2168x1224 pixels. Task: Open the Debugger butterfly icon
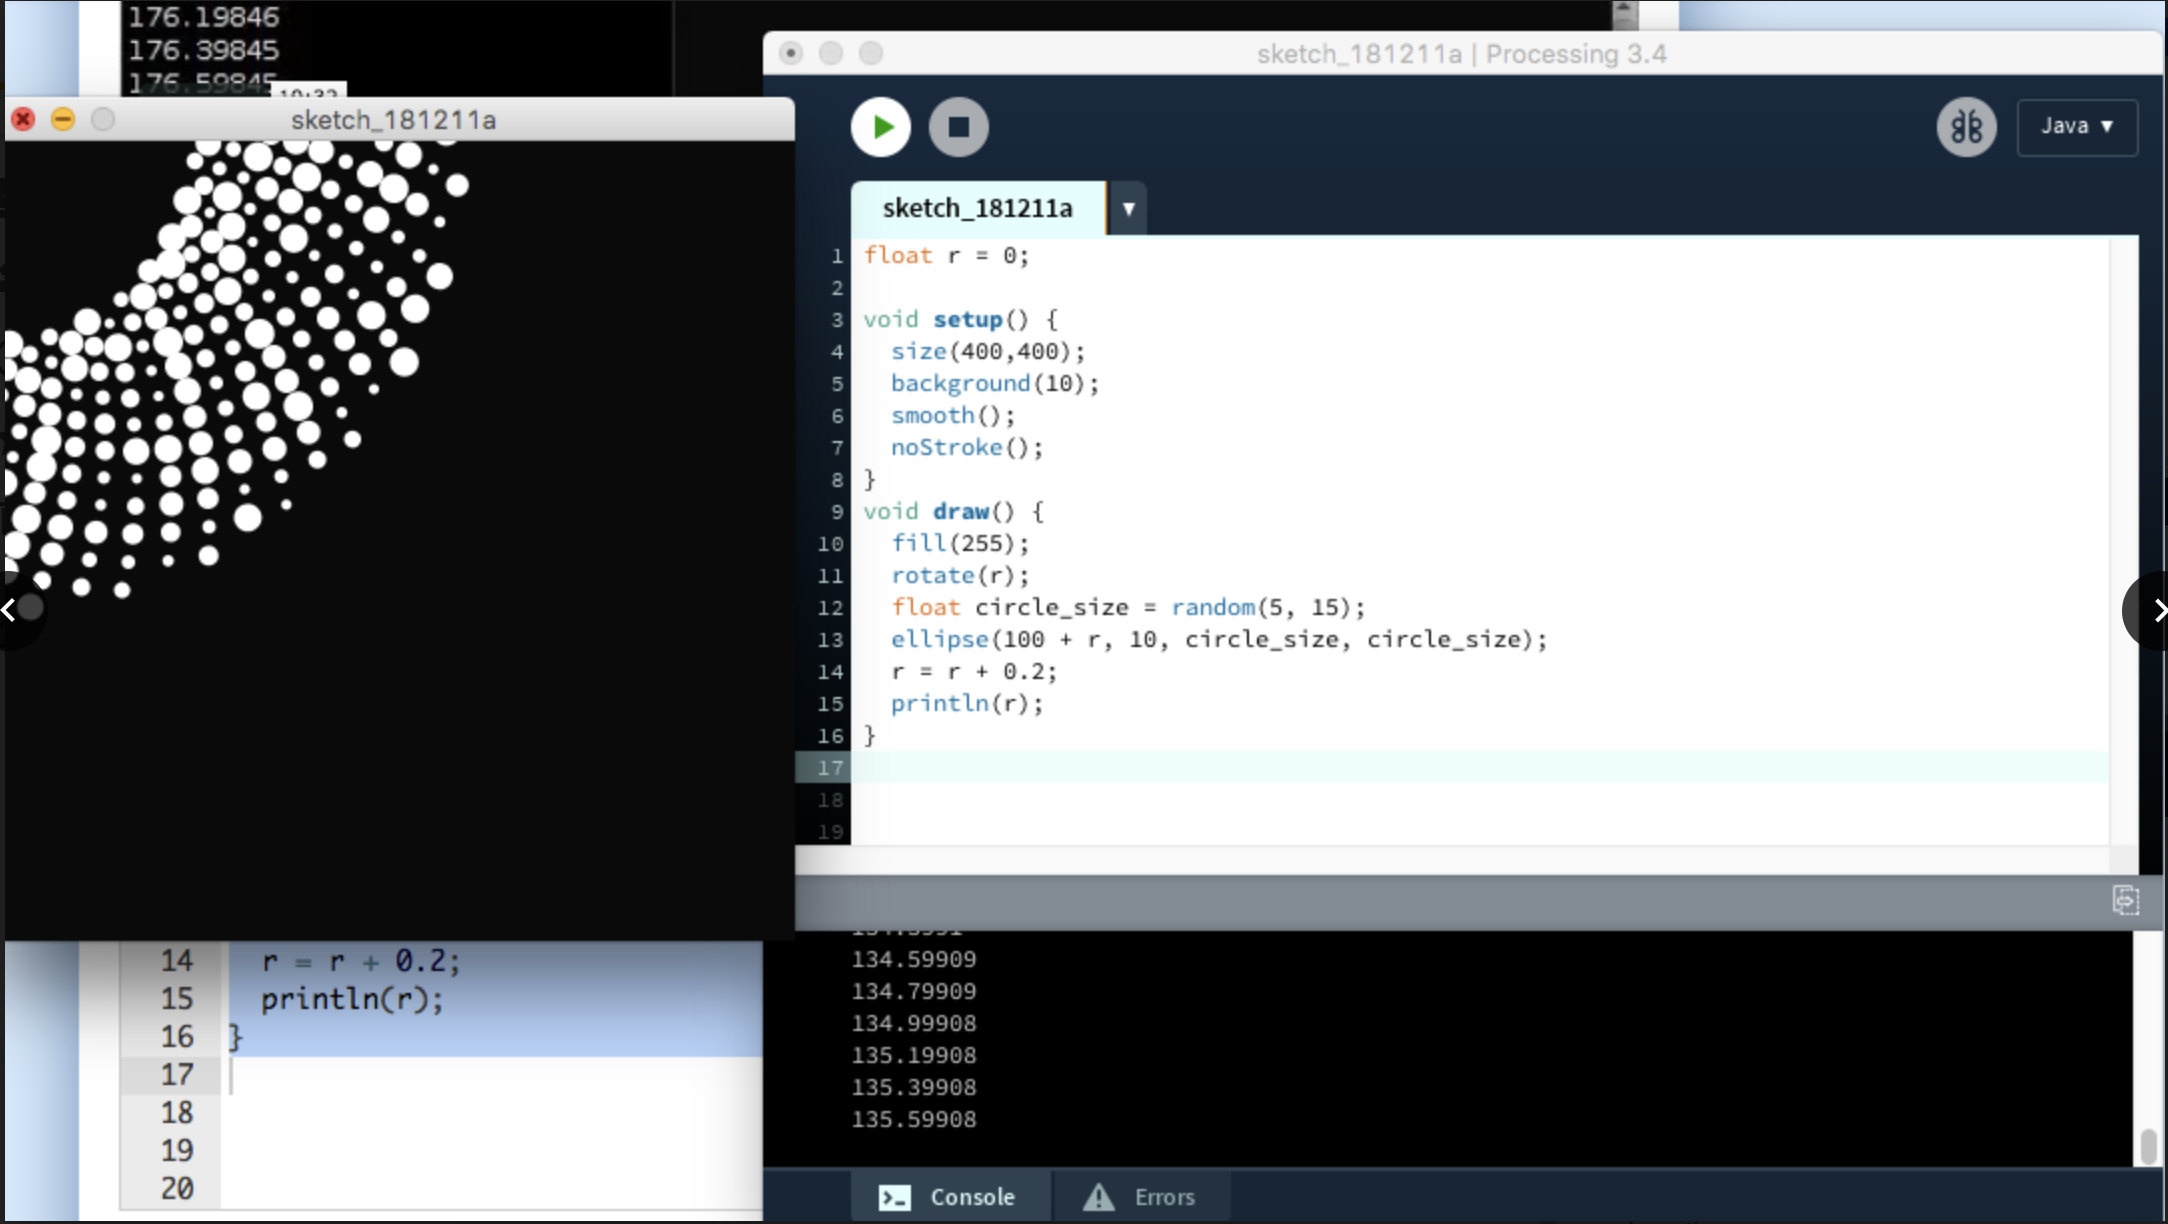(x=1966, y=127)
